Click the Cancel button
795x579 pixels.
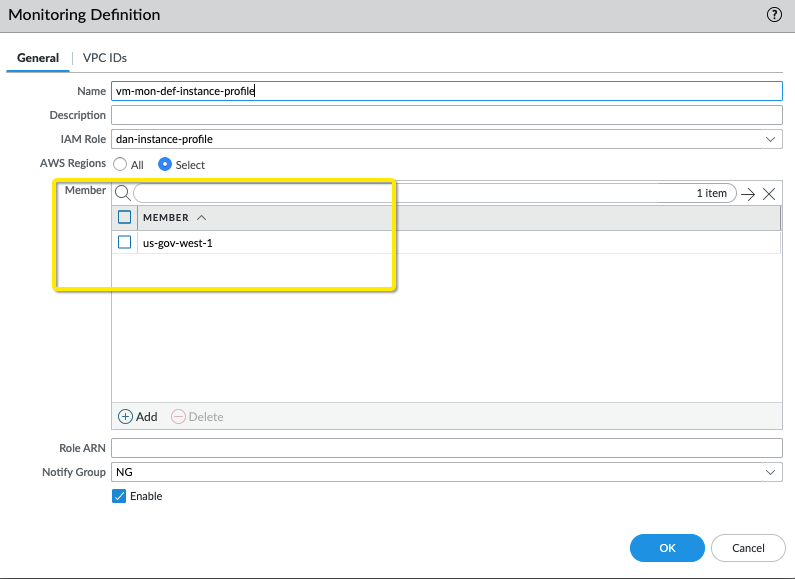point(748,548)
